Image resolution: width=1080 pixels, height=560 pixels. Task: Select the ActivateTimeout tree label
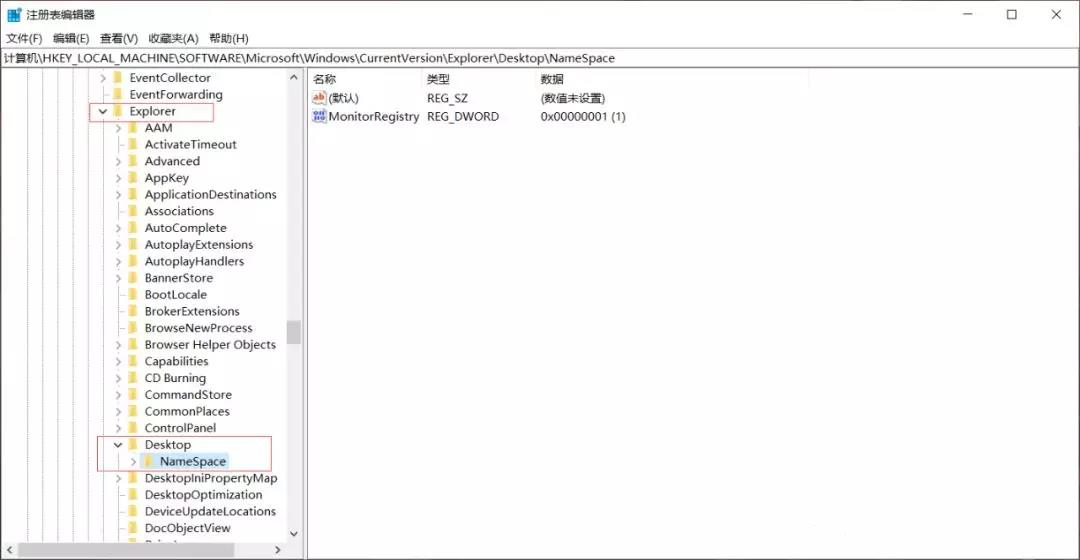click(x=190, y=145)
